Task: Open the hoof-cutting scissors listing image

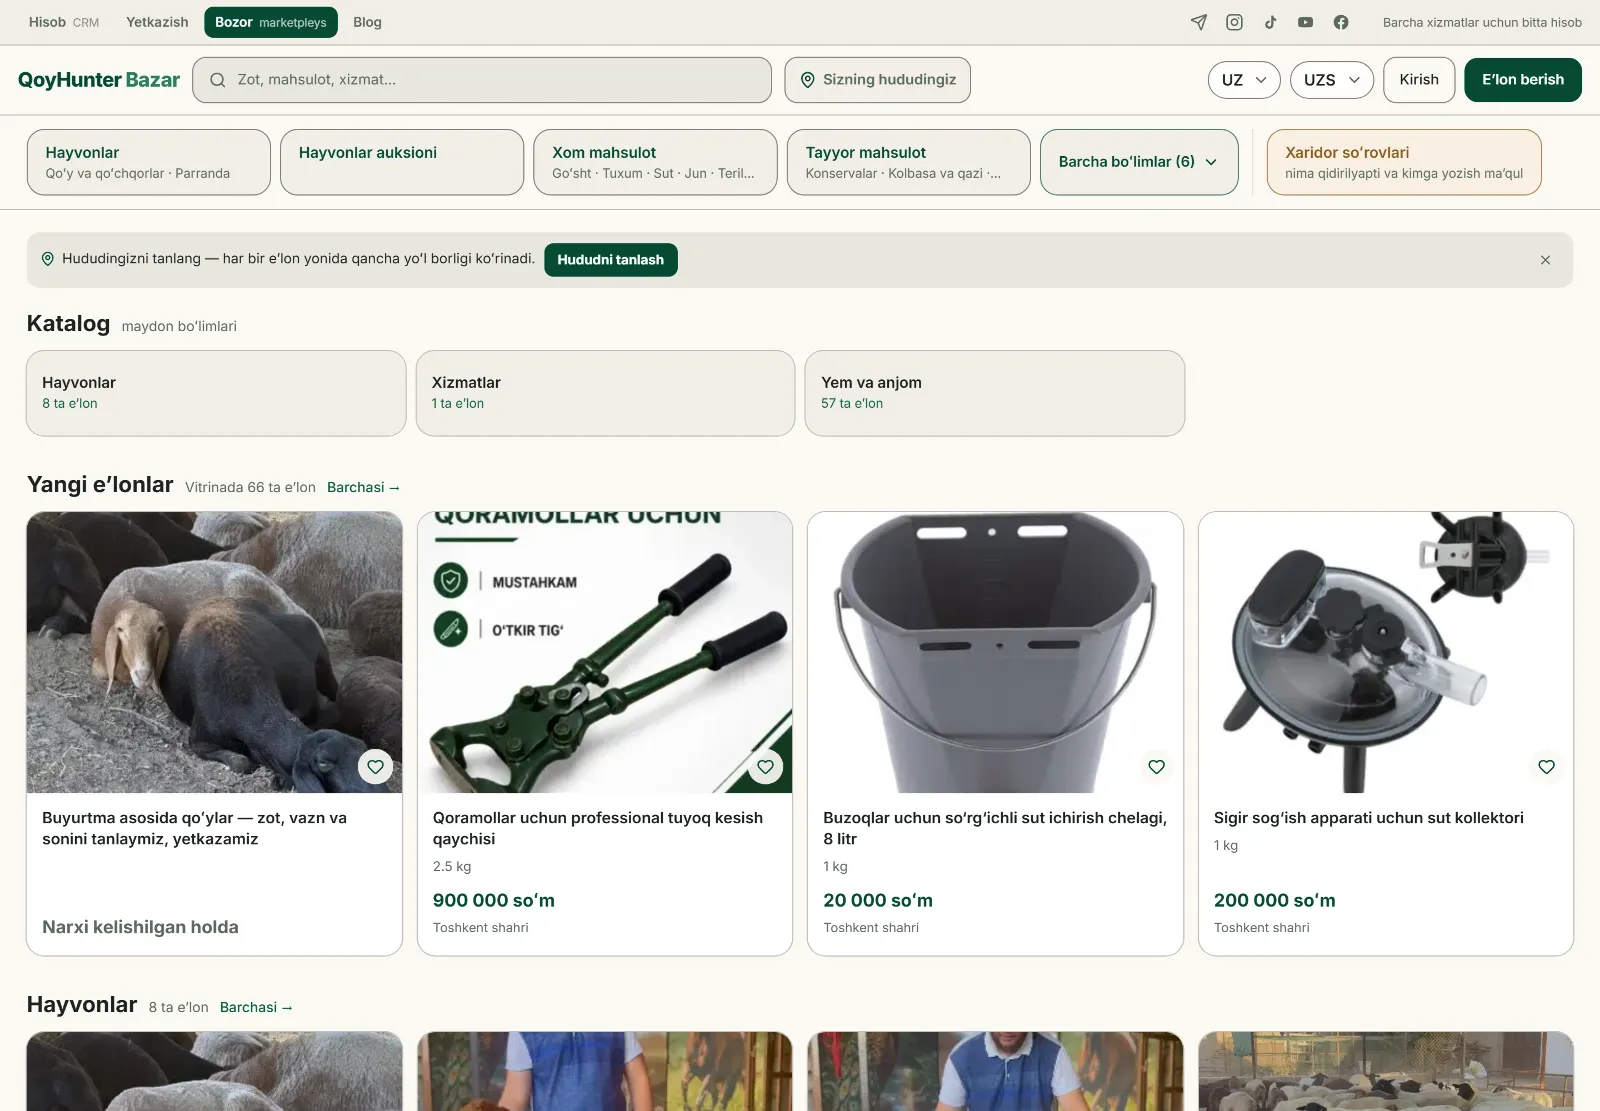Action: [605, 652]
